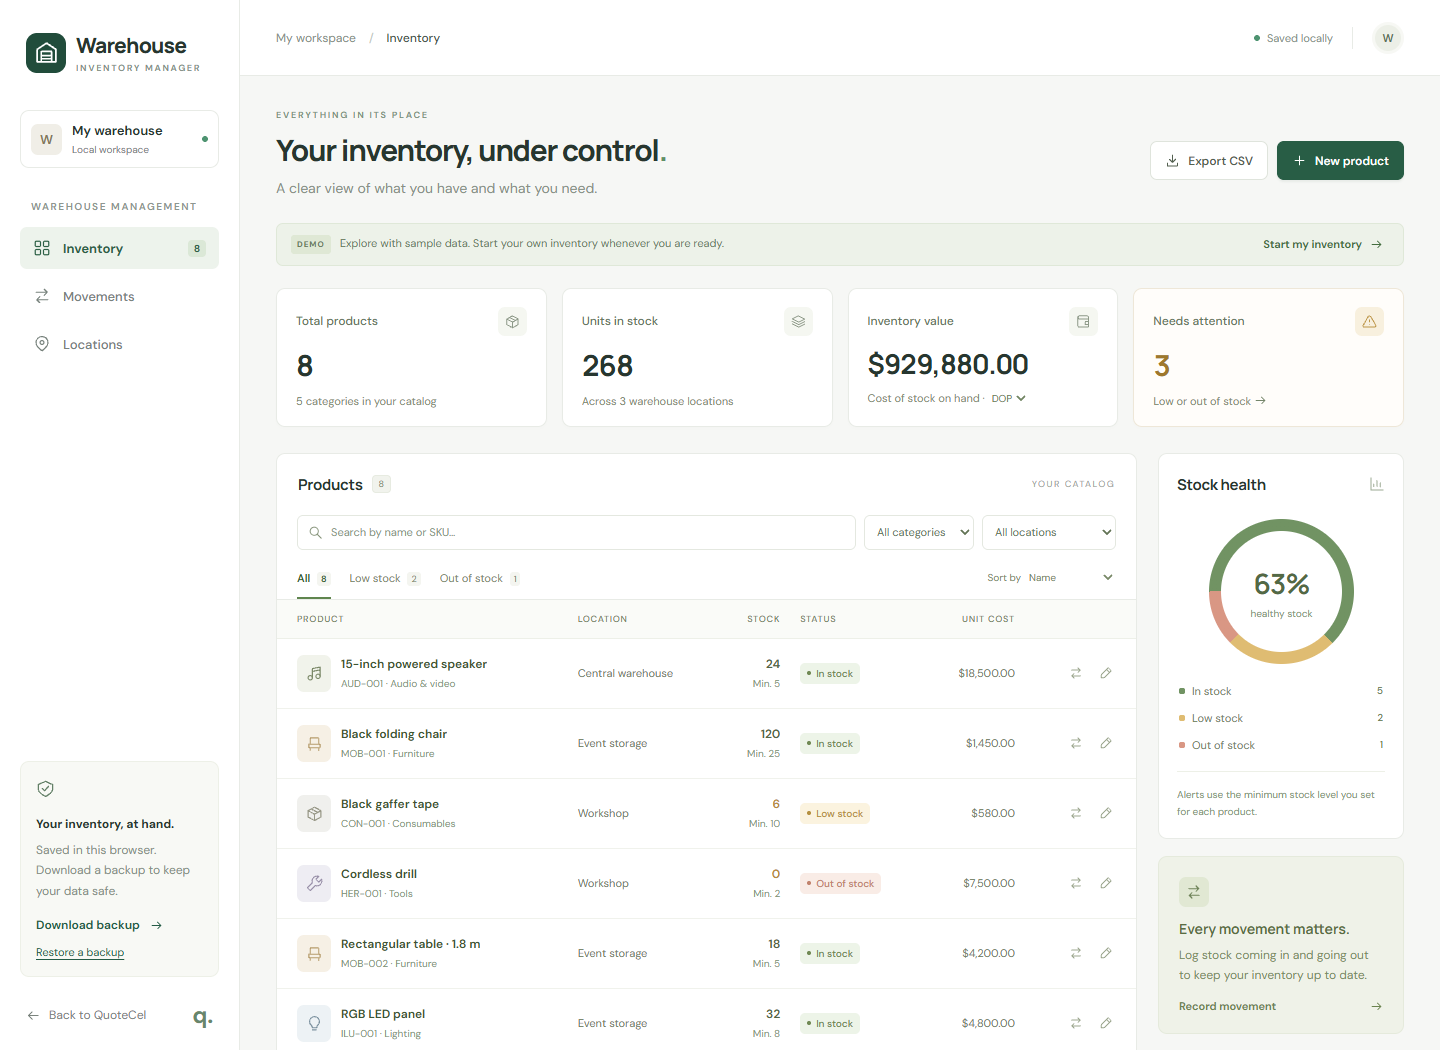This screenshot has height=1050, width=1440.
Task: Click the Record movement link
Action: point(1280,1006)
